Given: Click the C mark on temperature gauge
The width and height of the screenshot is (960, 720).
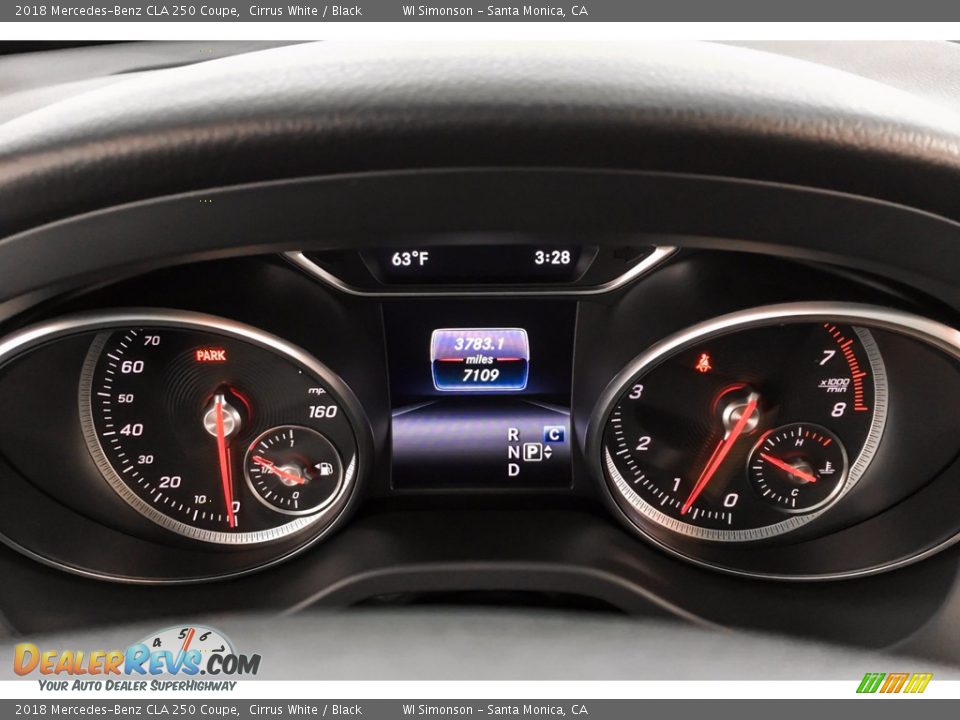Looking at the screenshot, I should 794,492.
